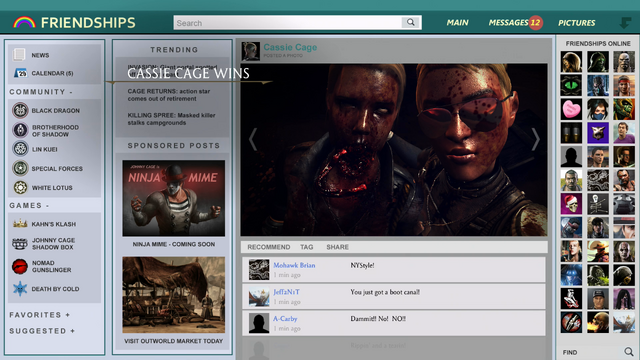Open Mohawk Brian's profile link
The image size is (640, 360).
294,265
